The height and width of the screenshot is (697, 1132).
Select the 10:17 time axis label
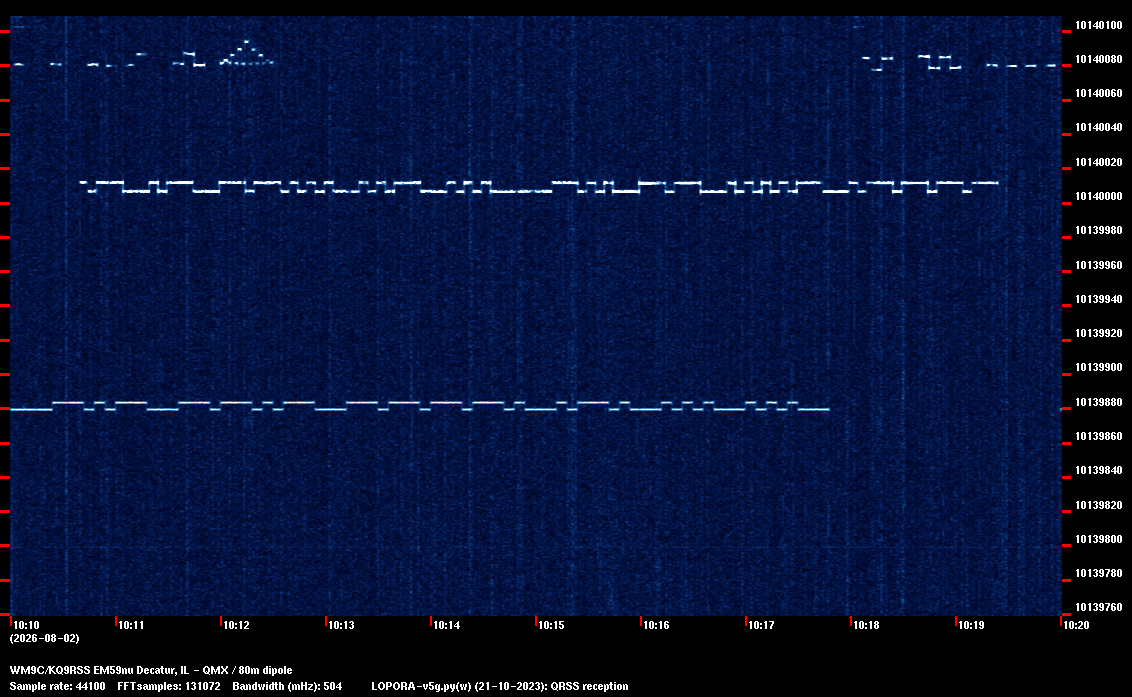coord(761,625)
